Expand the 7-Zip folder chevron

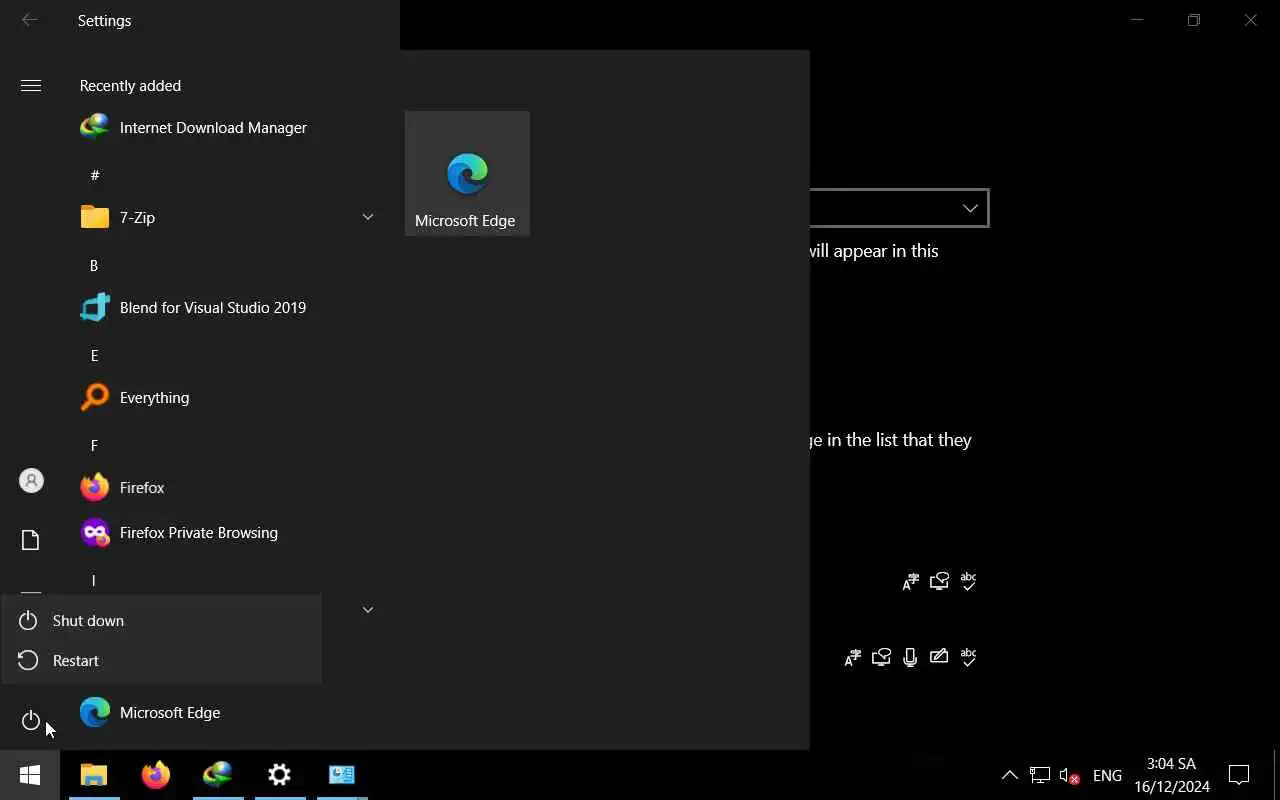click(367, 217)
